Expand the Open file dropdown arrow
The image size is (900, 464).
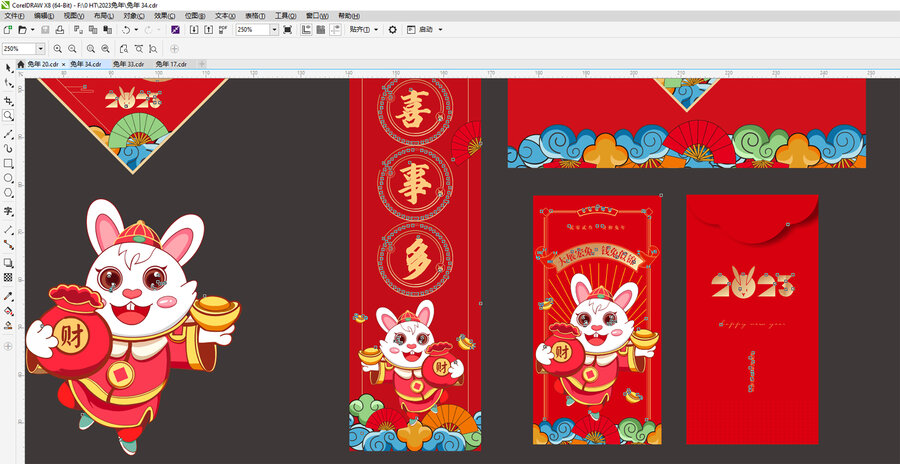[x=32, y=29]
